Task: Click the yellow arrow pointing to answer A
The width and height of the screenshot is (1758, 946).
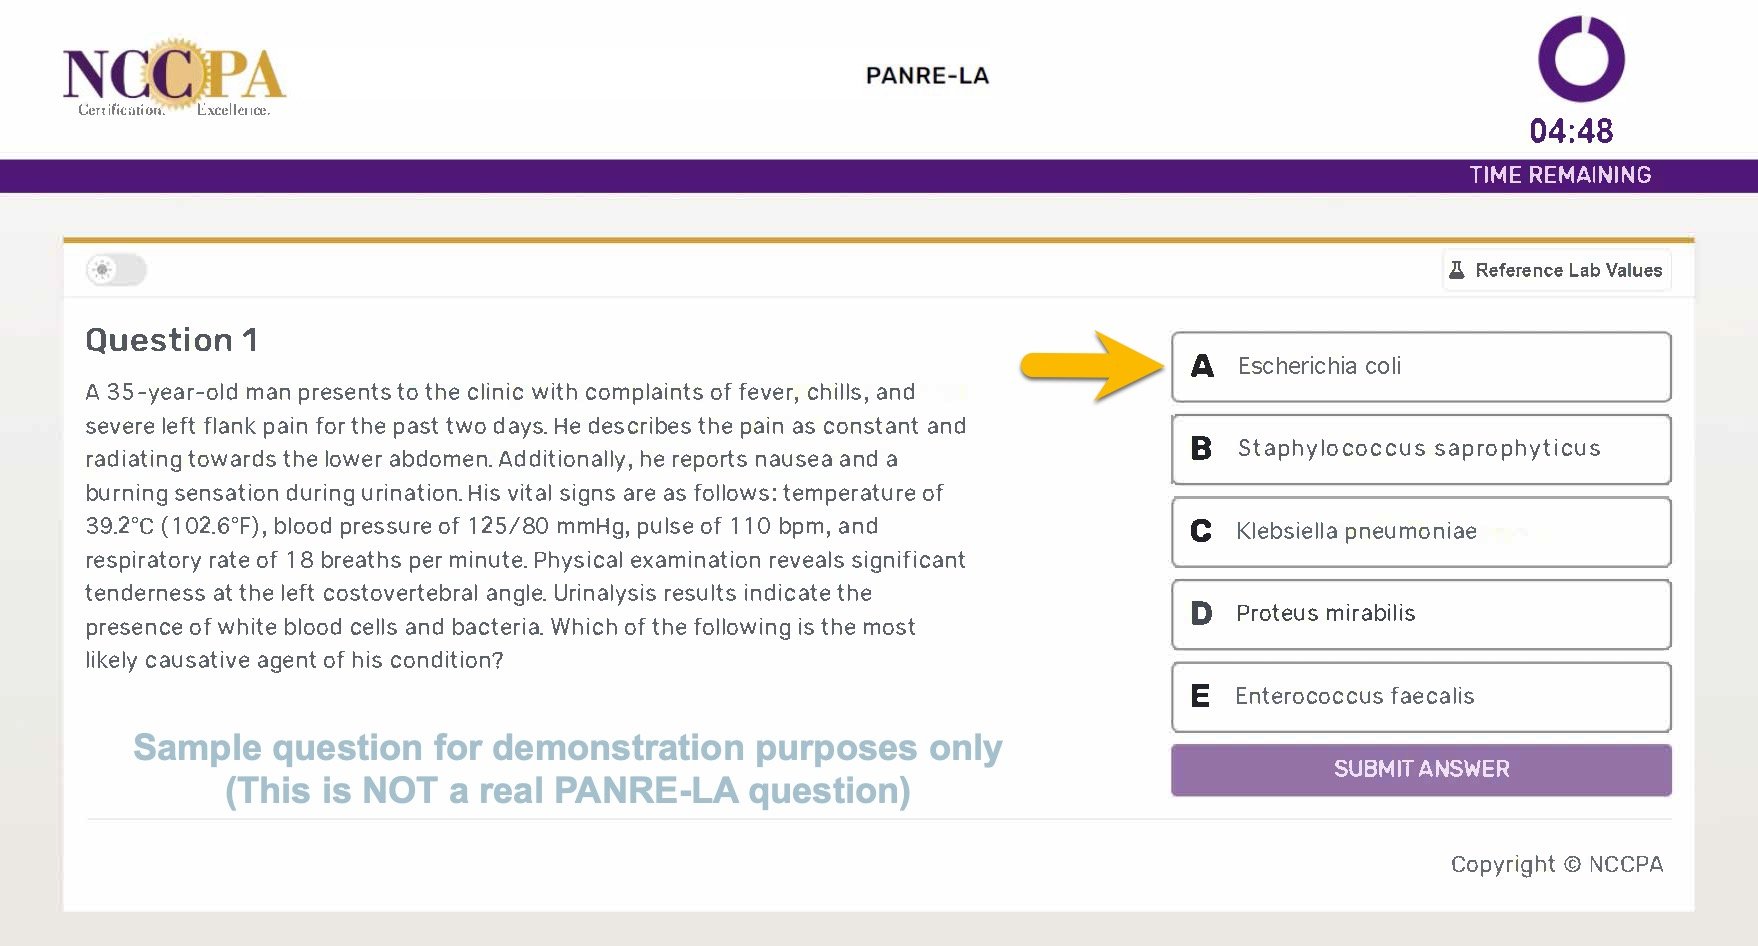Action: (1092, 366)
